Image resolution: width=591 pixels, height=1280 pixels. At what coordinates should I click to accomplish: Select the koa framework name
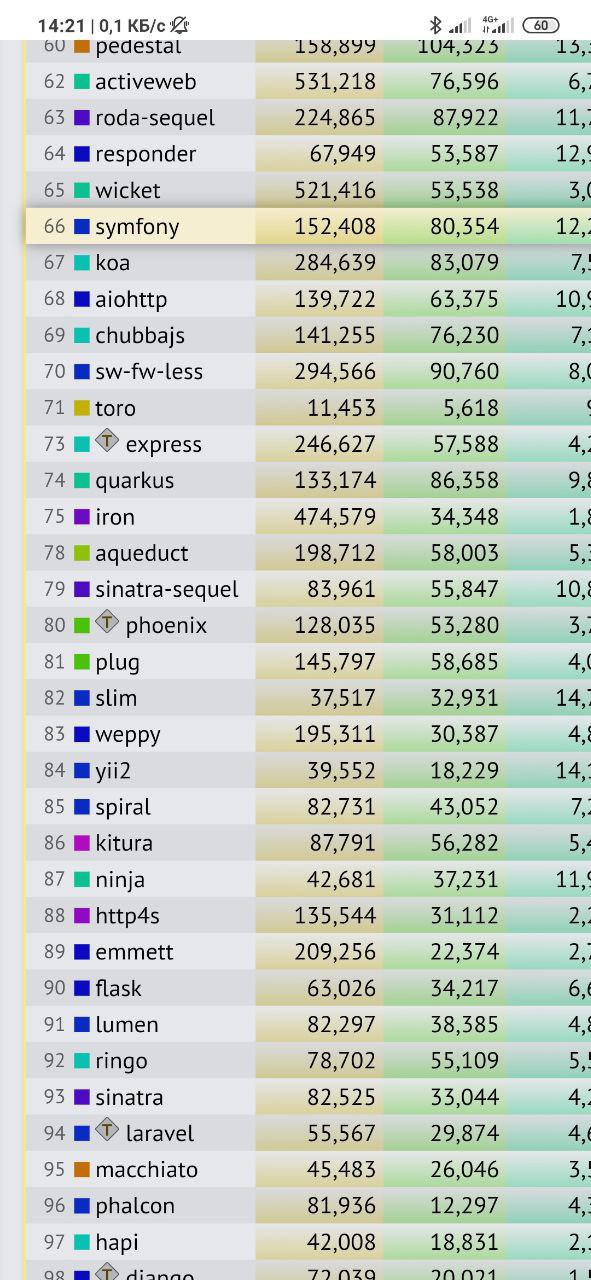click(113, 263)
